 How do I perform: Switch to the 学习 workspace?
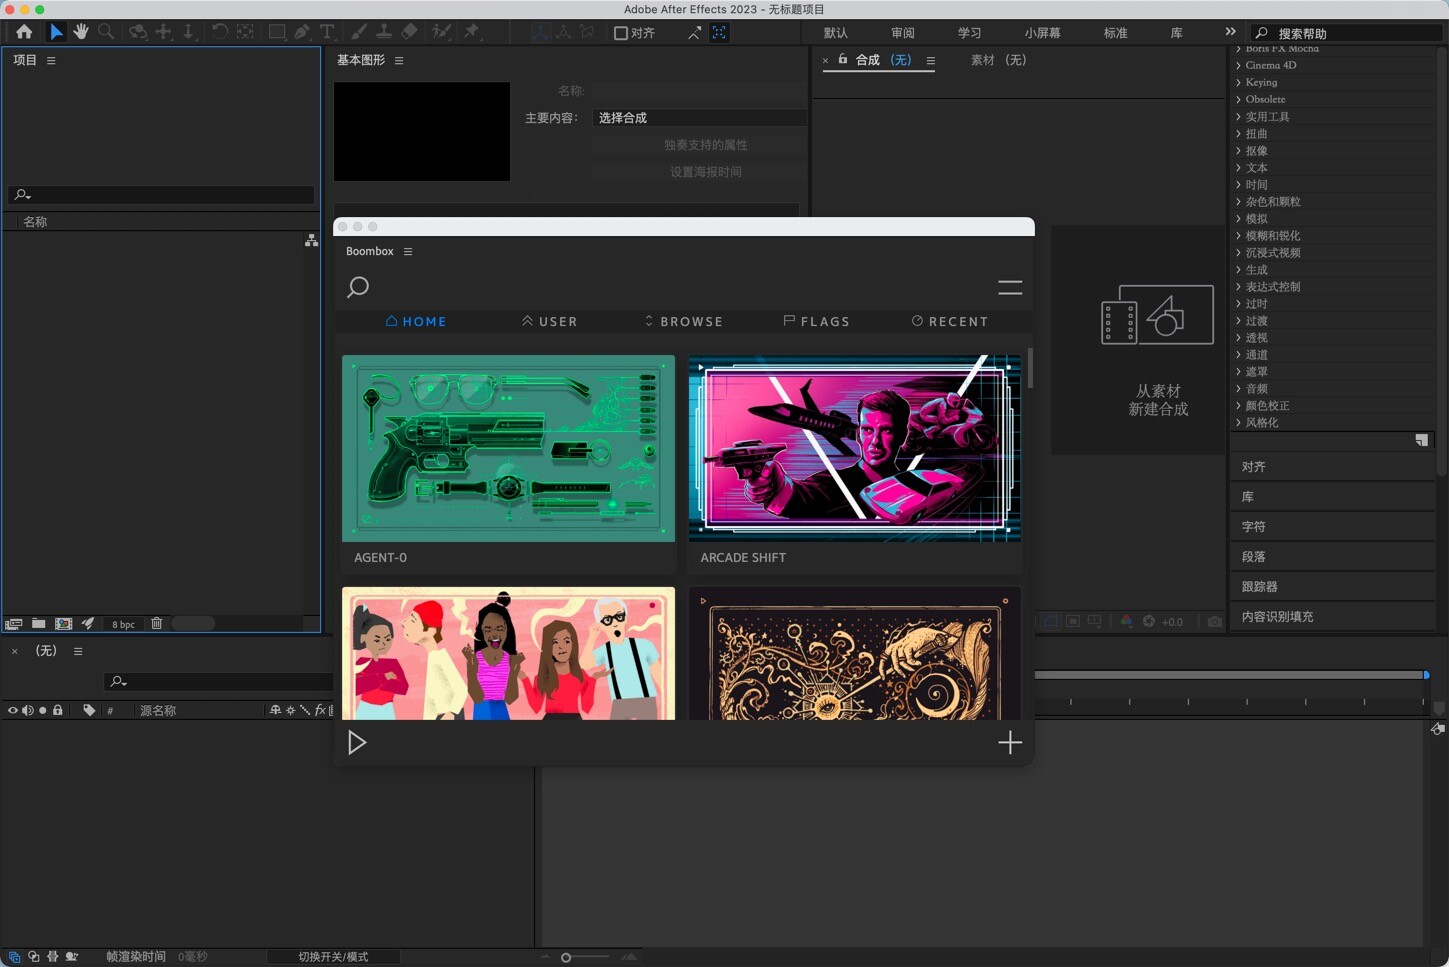pos(969,33)
